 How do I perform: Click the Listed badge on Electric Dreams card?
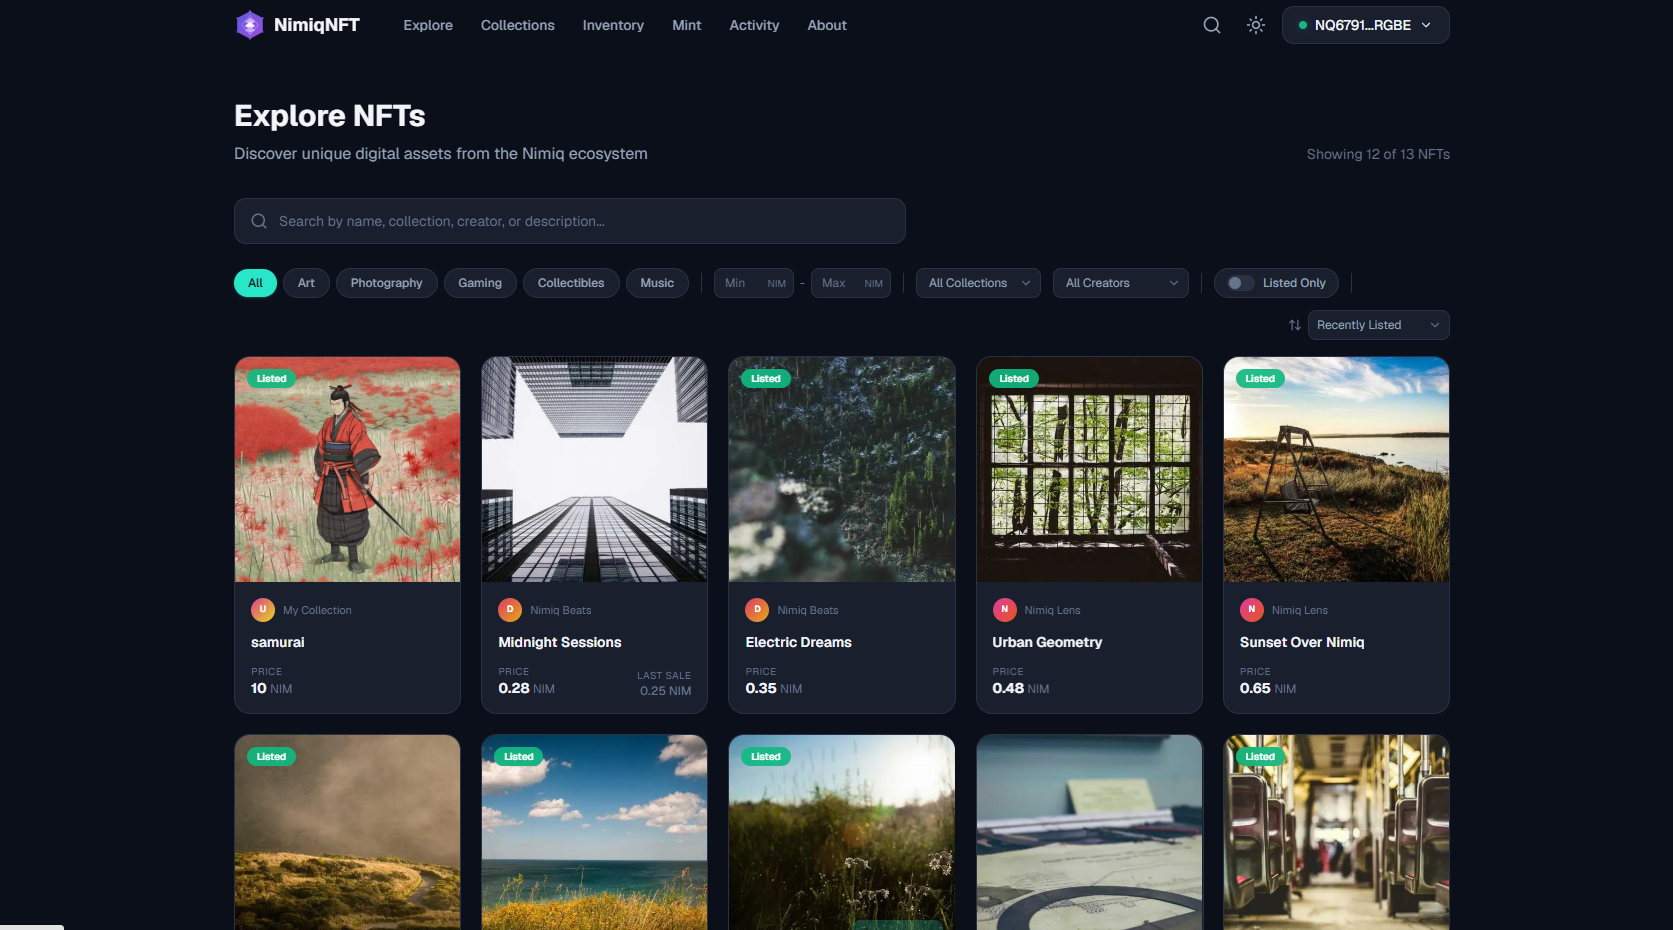[766, 379]
